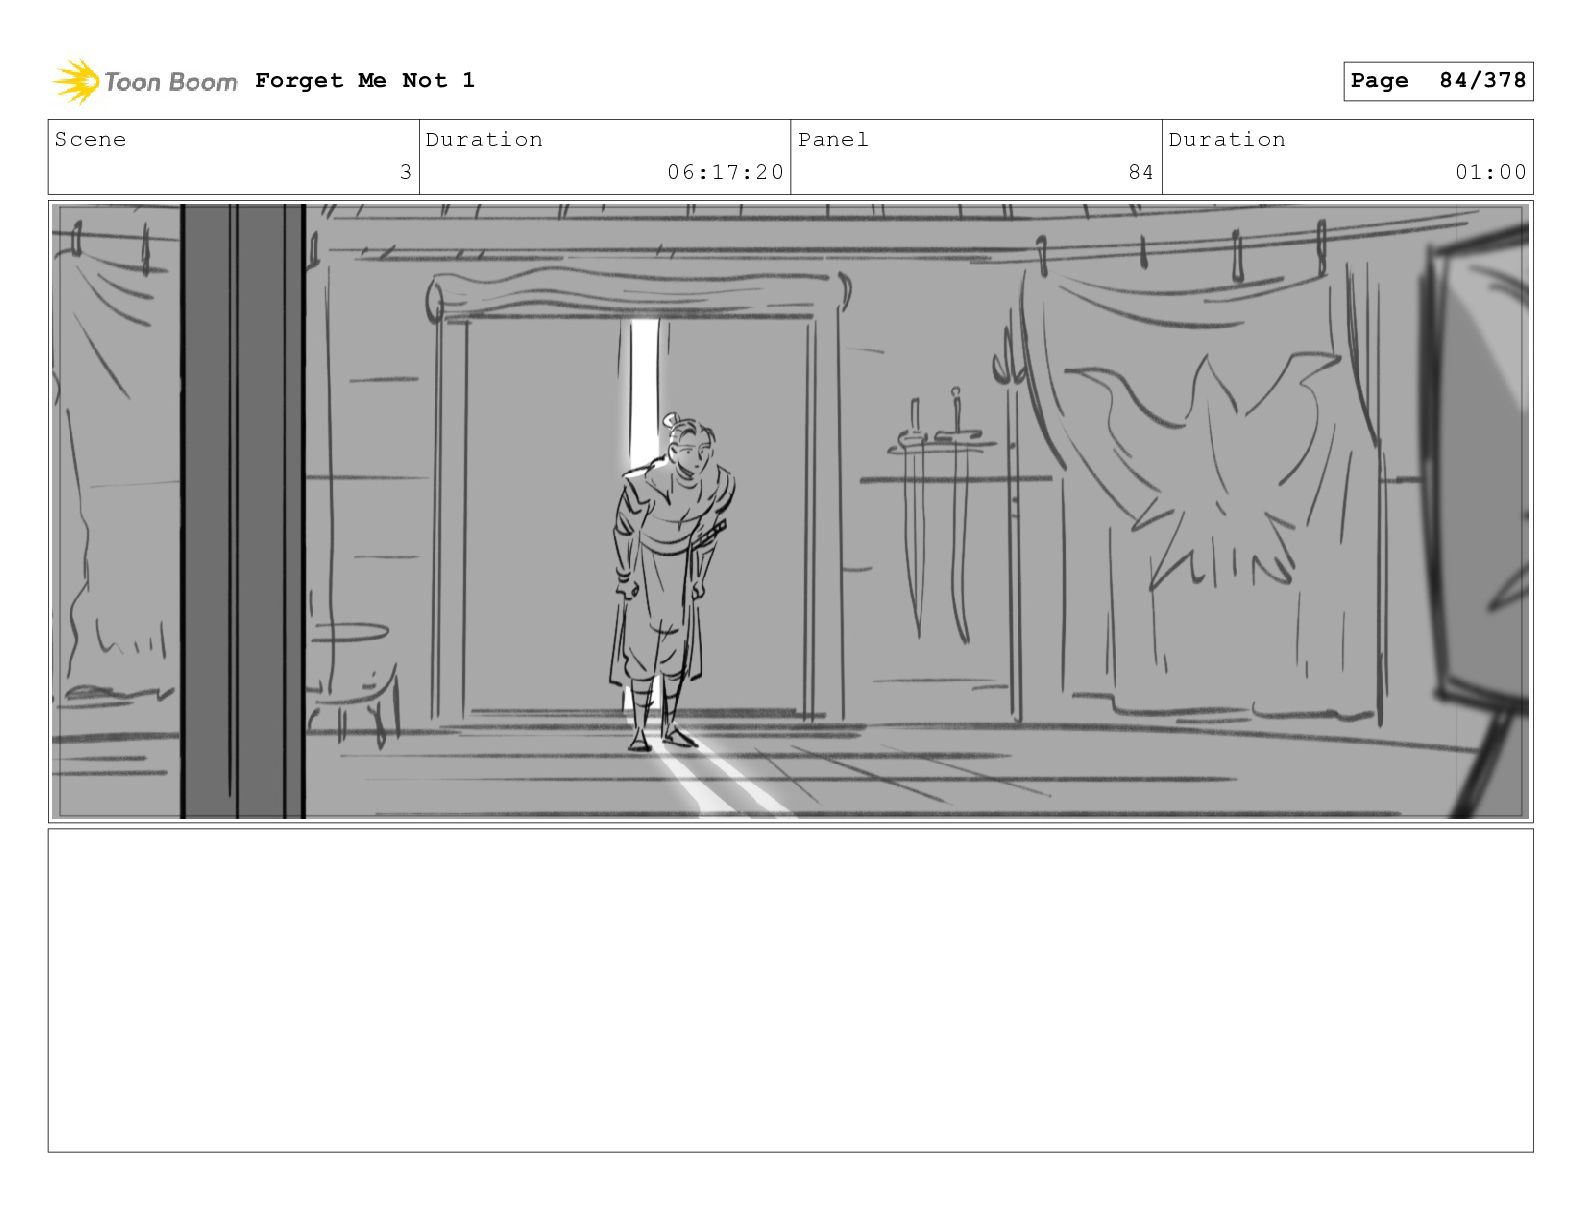Click the 'Panel' header label
Viewport: 1584px width, 1224px height.
[x=833, y=140]
